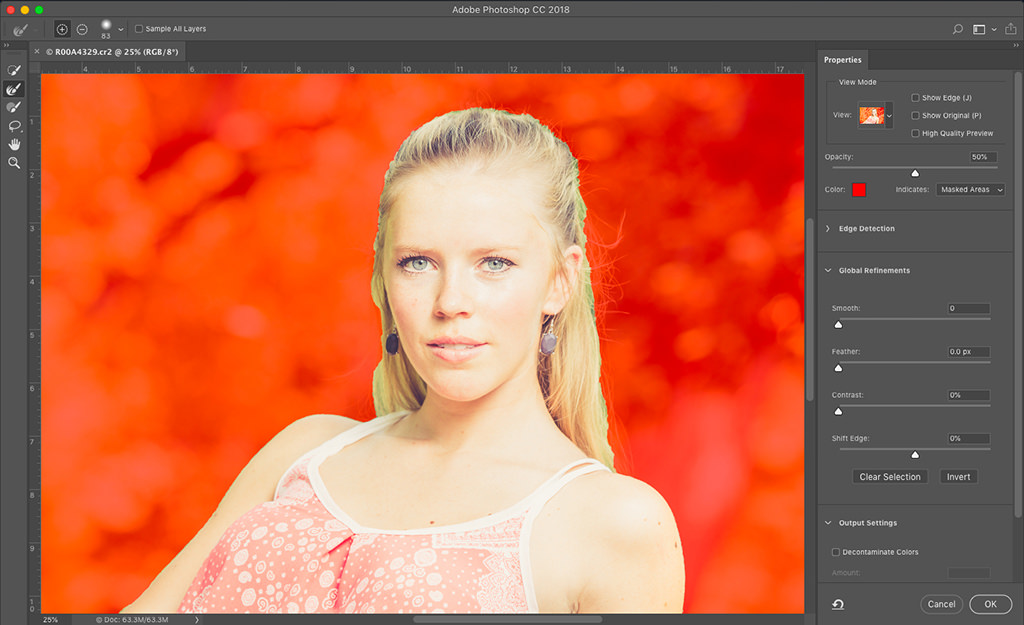The height and width of the screenshot is (625, 1024).
Task: Collapse the Output Settings section
Action: 828,522
